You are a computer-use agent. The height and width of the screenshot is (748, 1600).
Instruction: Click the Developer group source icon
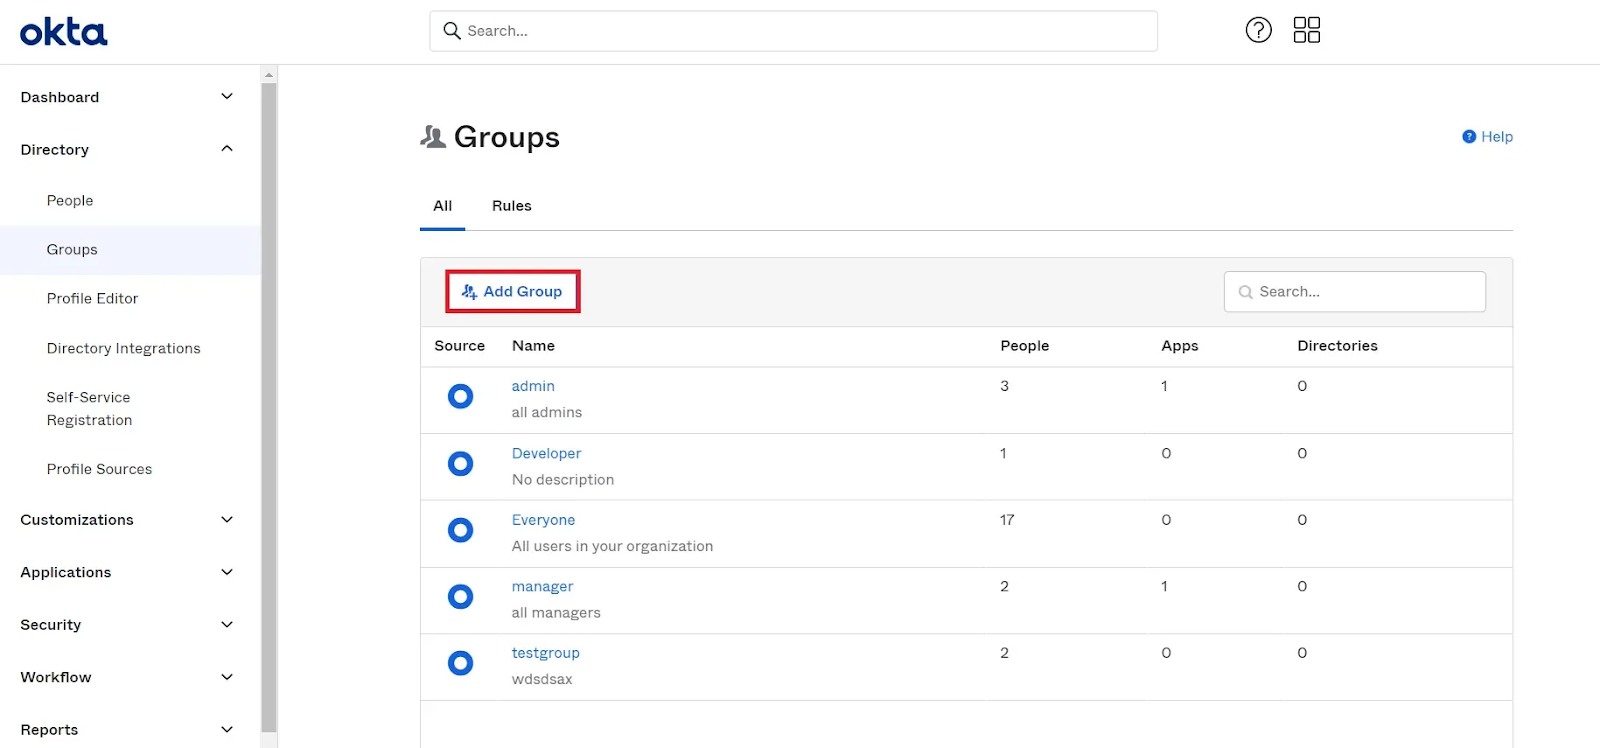(x=460, y=464)
